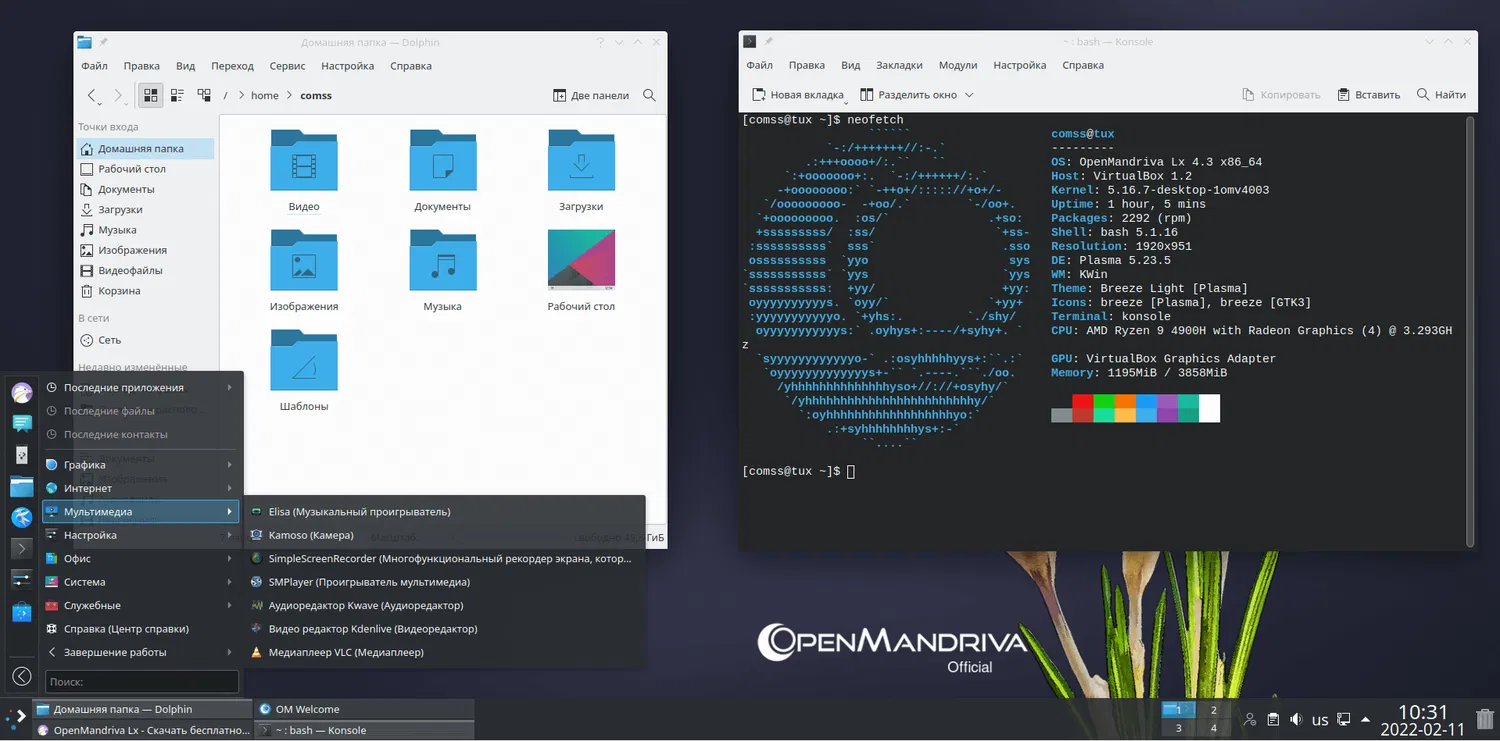Switch to the OM Welcome taskbar window

(x=363, y=709)
